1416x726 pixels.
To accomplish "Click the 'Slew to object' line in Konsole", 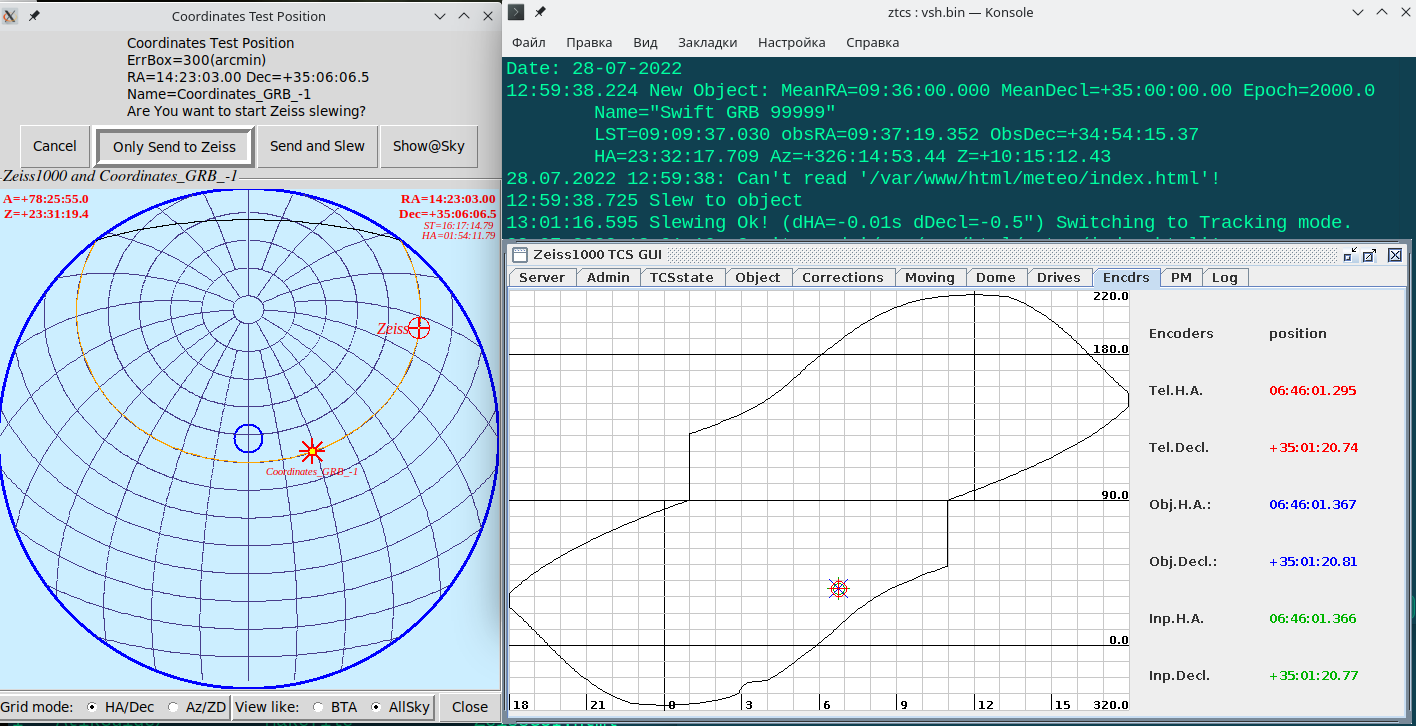I will click(654, 201).
